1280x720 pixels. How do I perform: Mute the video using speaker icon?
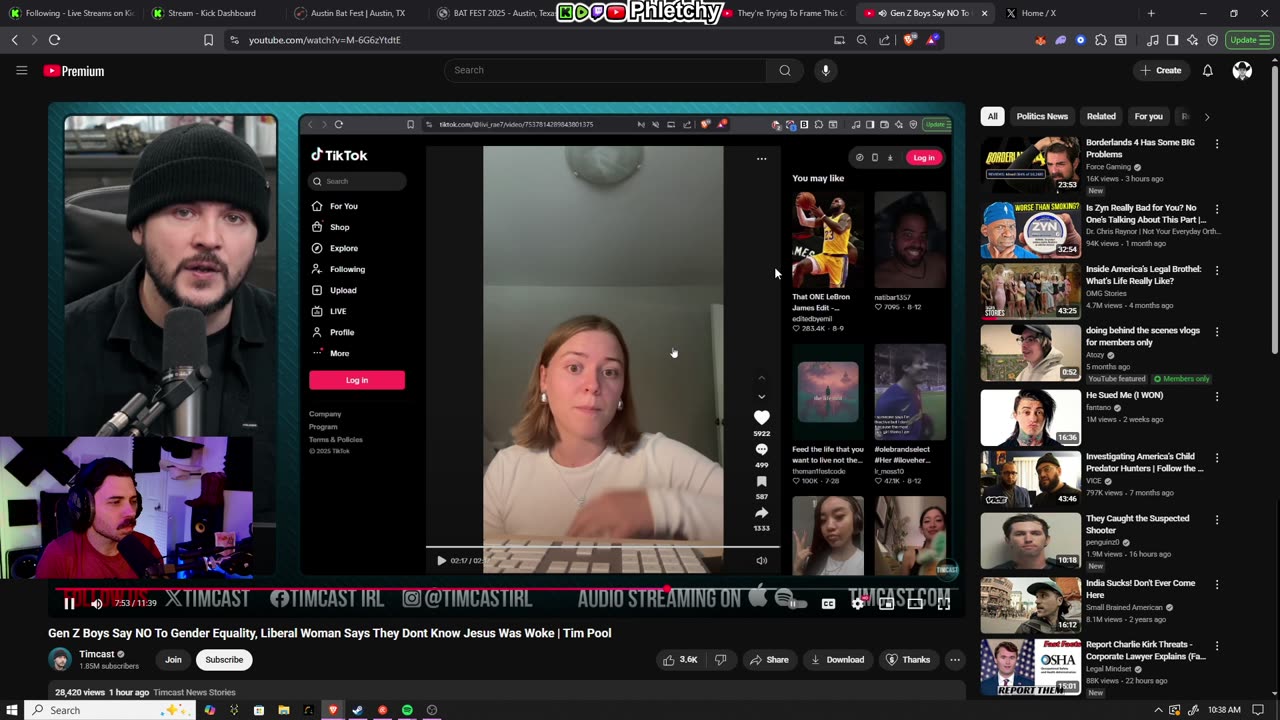point(97,603)
